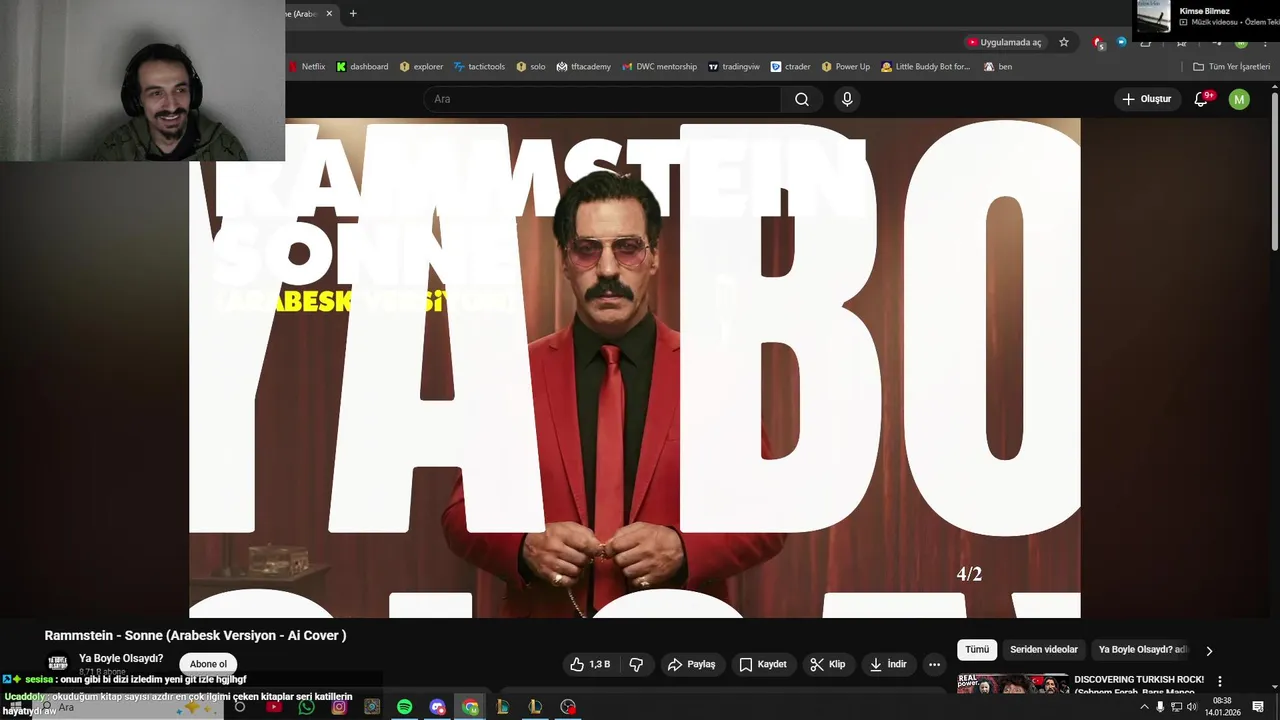Open the DWC mentorship bookmark

(x=659, y=67)
